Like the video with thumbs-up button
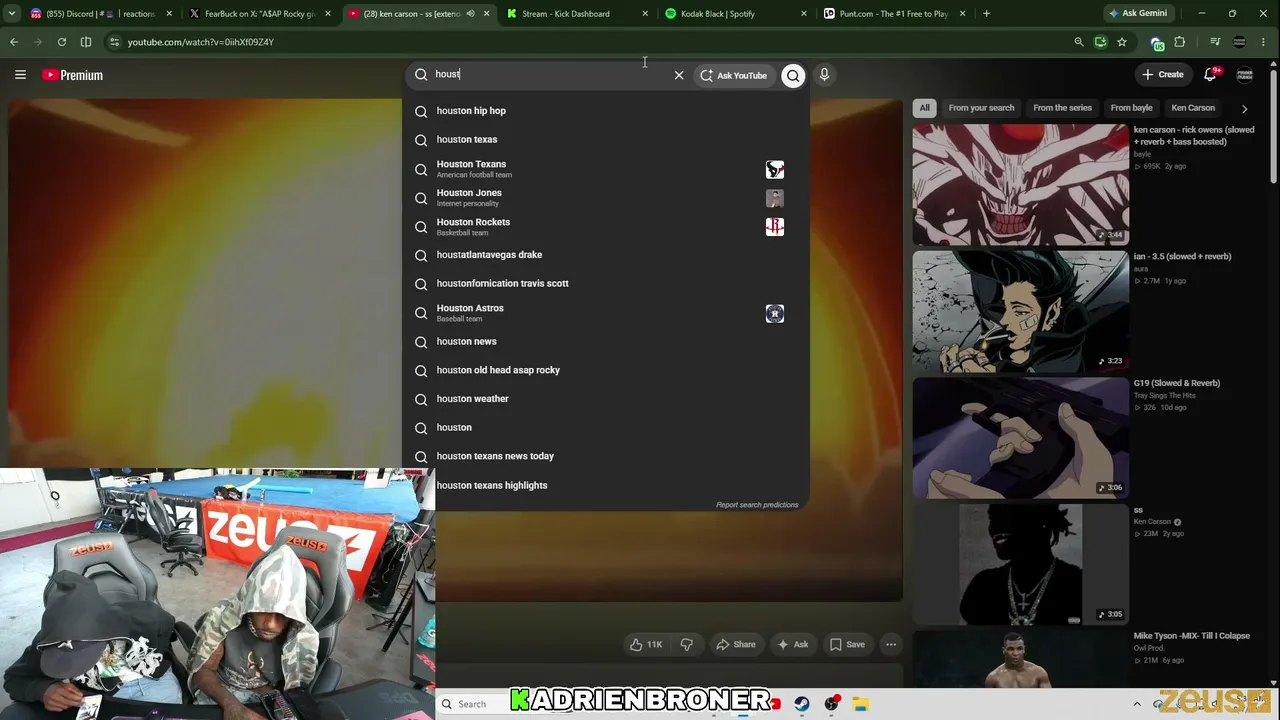The image size is (1280, 720). [x=646, y=645]
